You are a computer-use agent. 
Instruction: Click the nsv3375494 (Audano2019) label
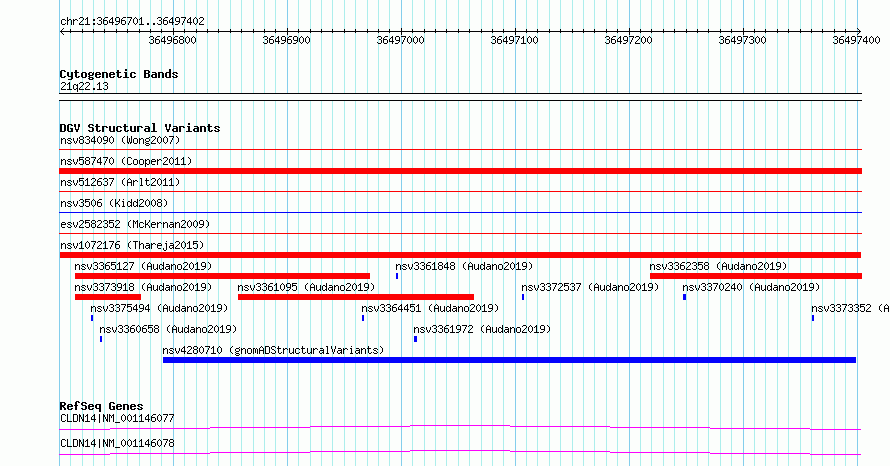[159, 308]
